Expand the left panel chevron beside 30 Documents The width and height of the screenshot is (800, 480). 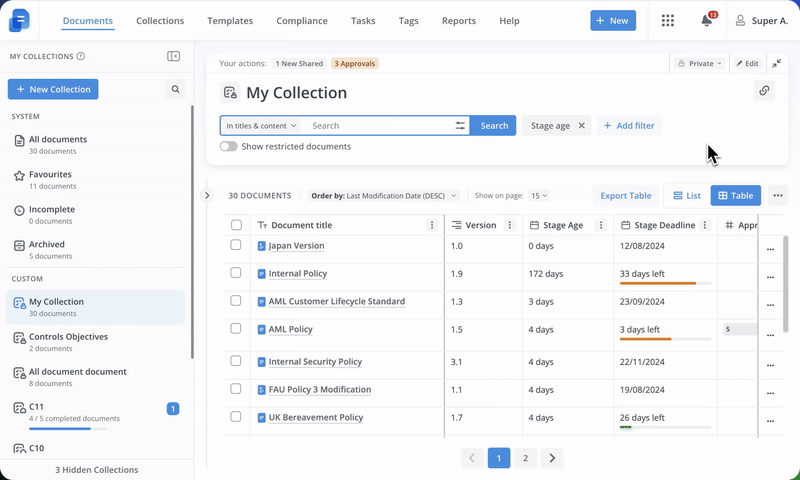[207, 195]
